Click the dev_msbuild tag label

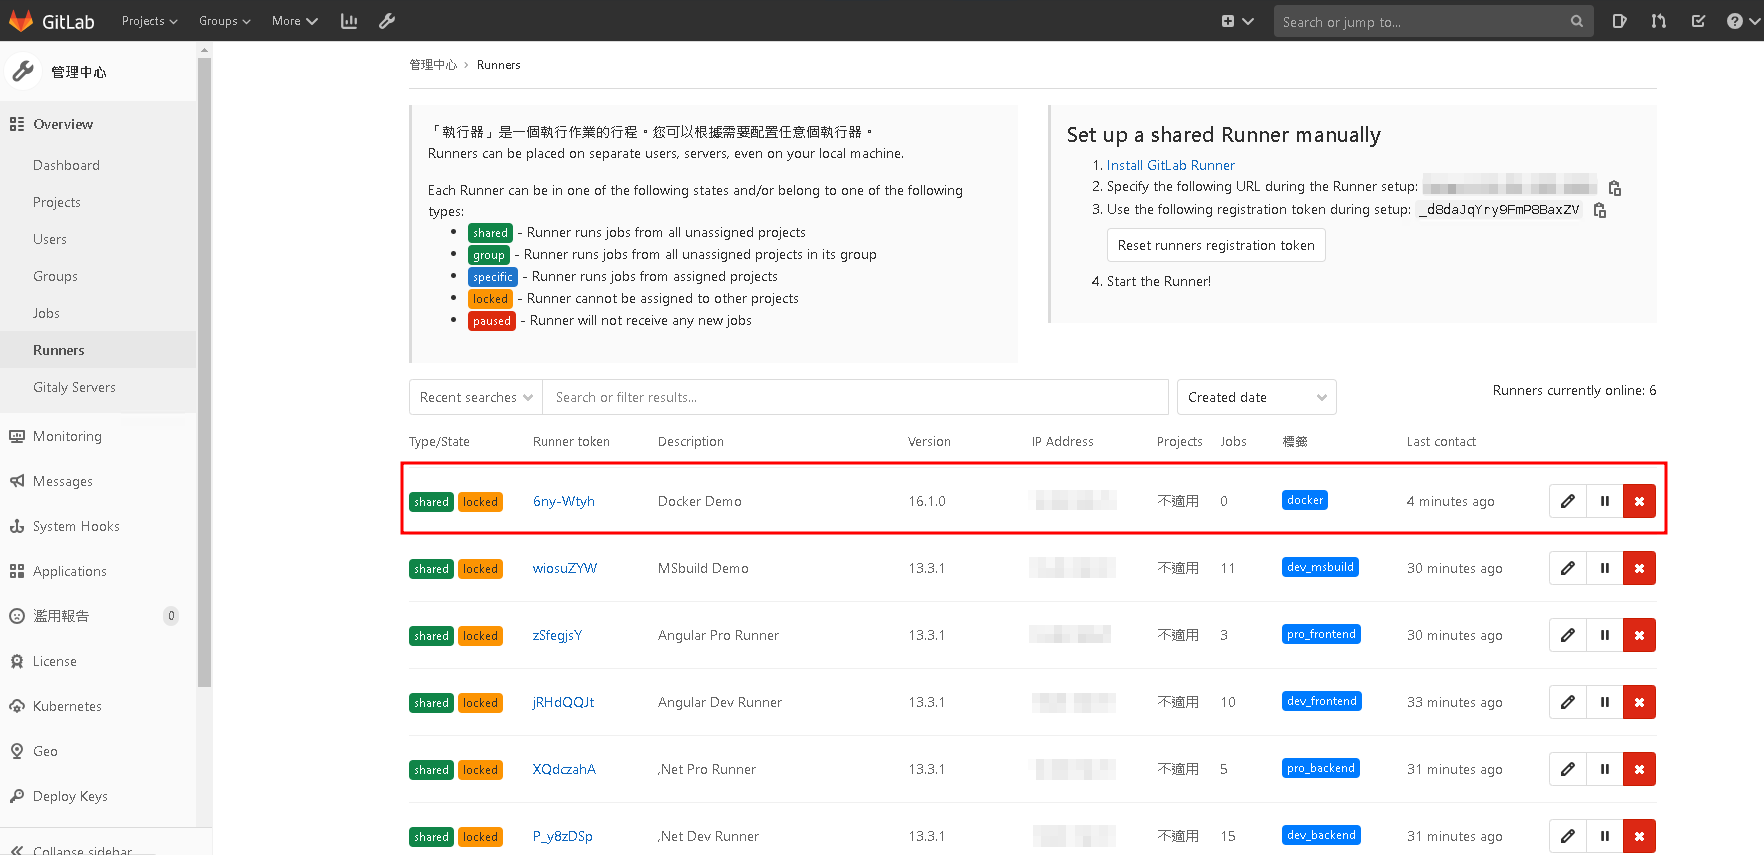coord(1320,567)
